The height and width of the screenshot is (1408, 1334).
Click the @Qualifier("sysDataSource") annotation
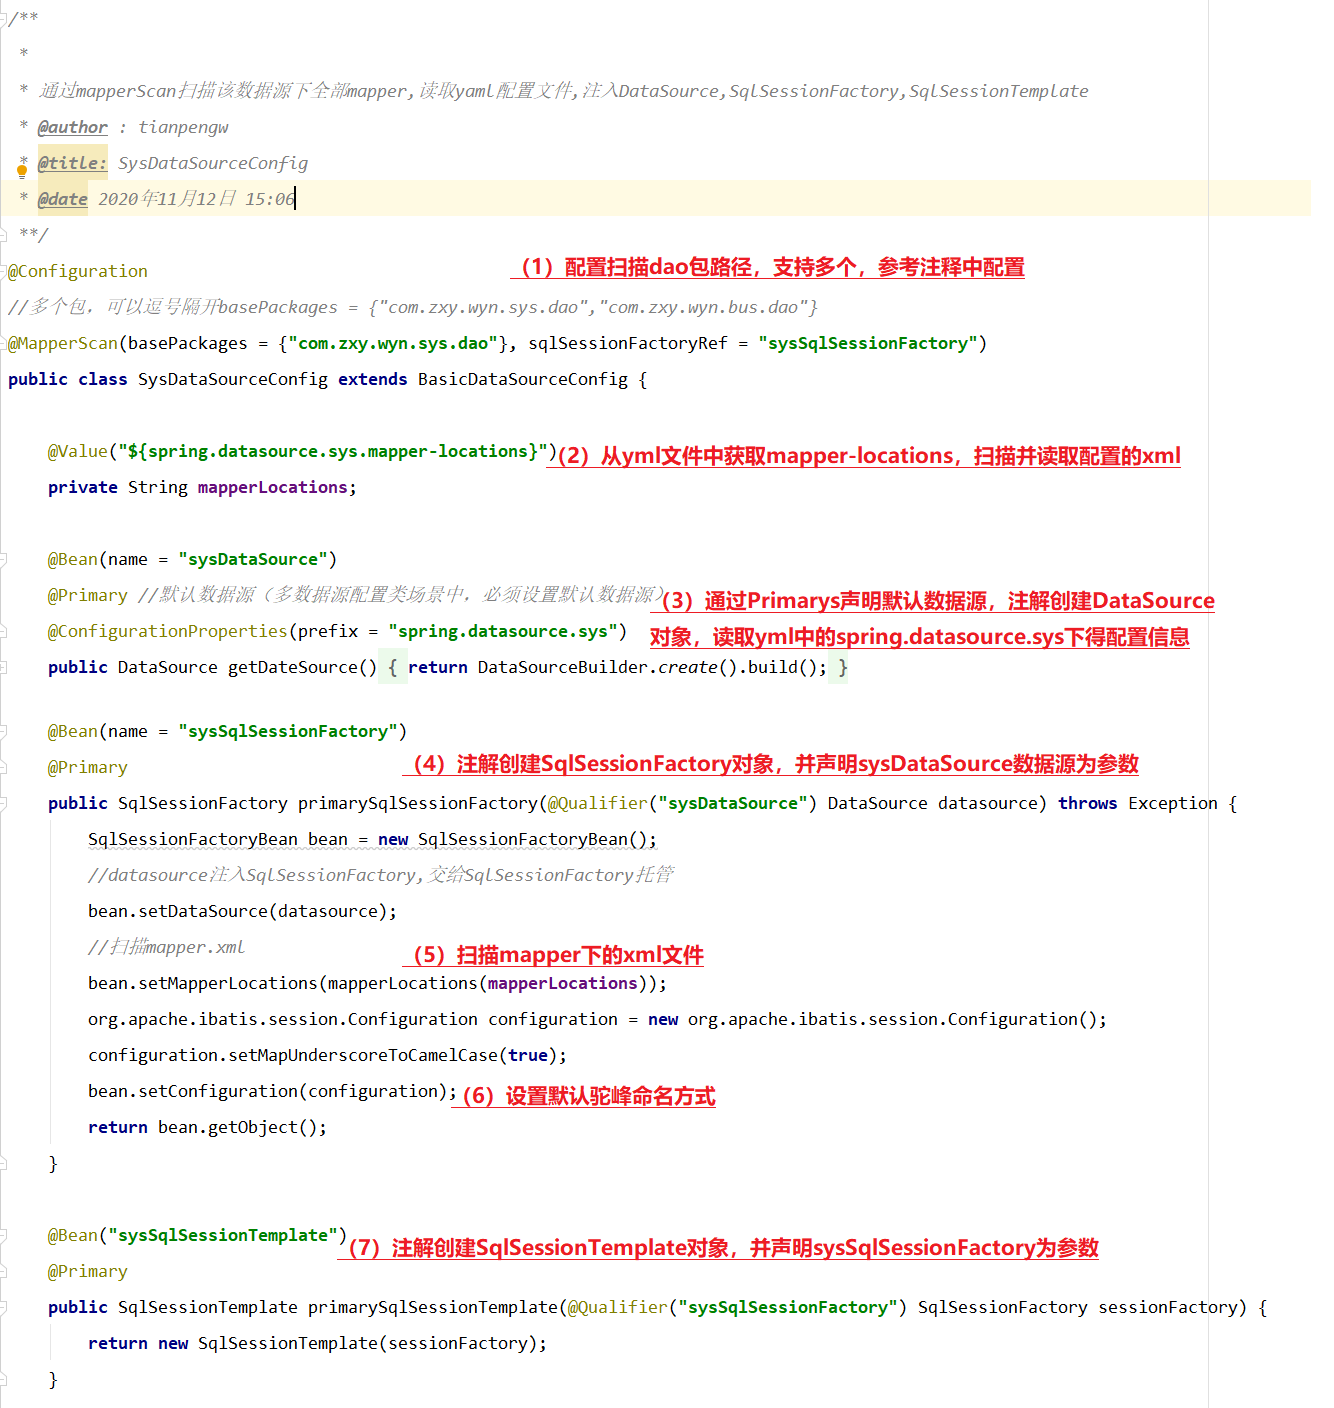[x=683, y=803]
